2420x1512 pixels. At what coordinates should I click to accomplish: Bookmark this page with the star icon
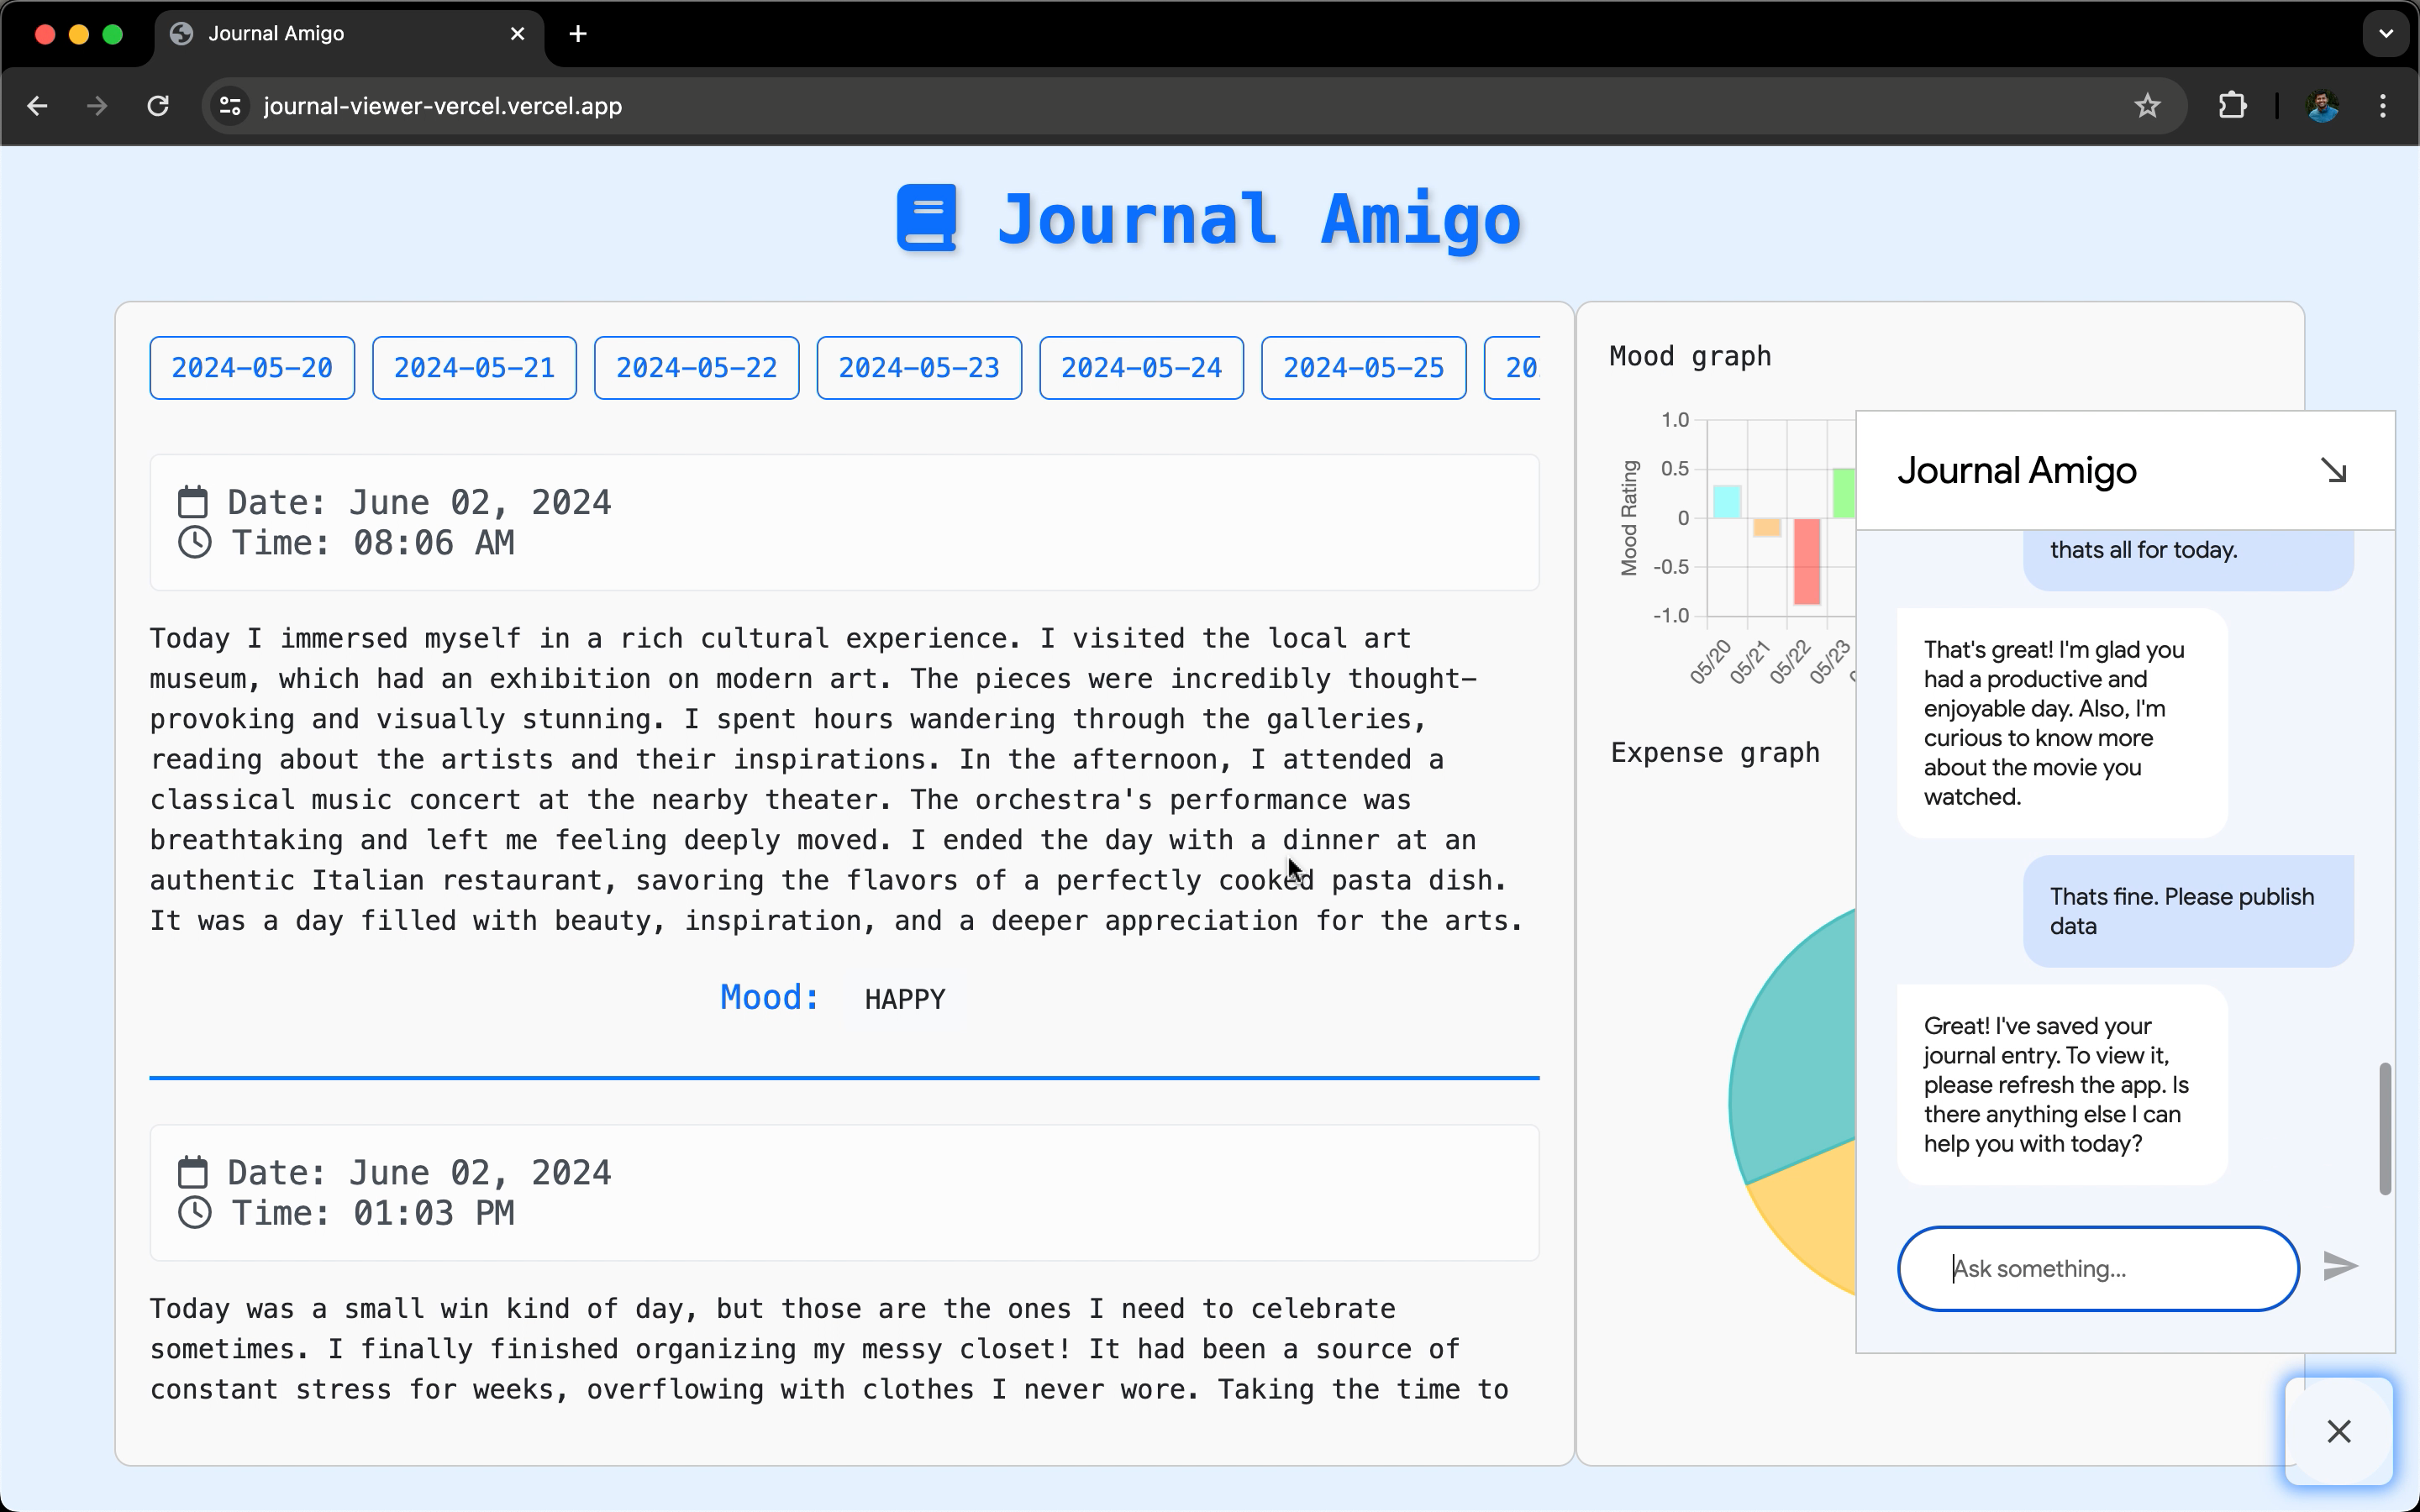(x=2147, y=106)
